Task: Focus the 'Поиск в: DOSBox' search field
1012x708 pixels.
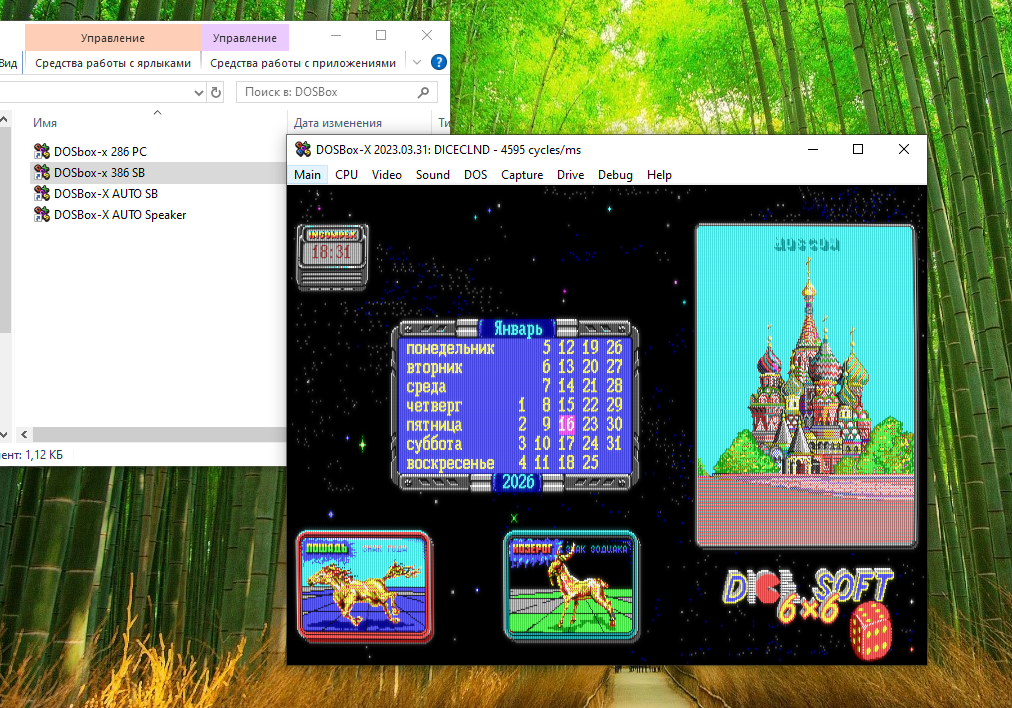Action: 337,92
